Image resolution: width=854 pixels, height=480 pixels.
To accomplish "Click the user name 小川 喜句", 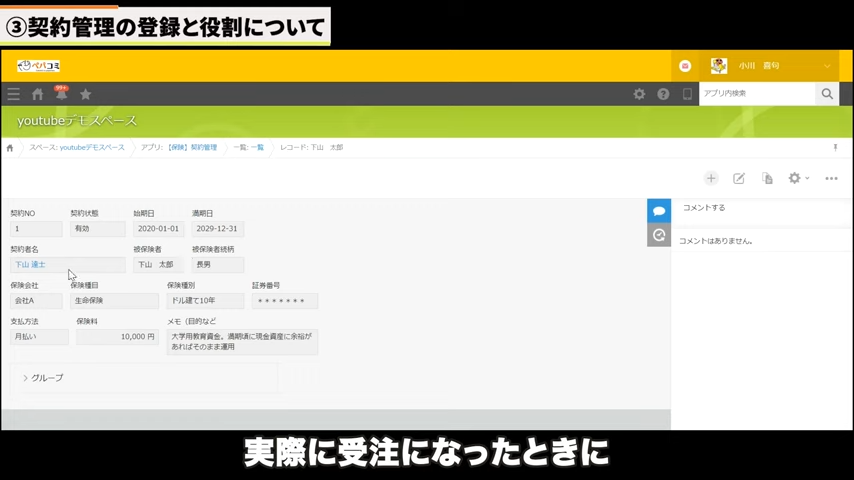I will tap(759, 66).
